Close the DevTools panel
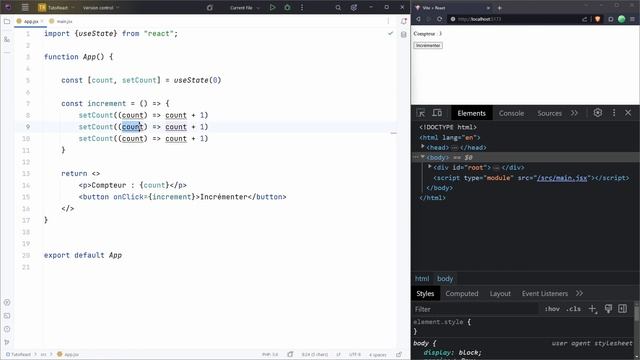 (628, 113)
